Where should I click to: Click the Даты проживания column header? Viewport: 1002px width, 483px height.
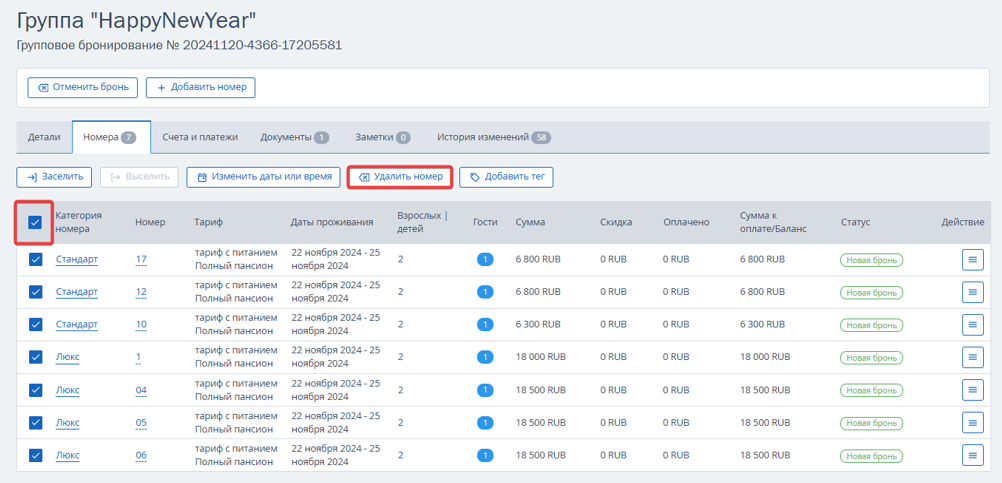click(332, 222)
